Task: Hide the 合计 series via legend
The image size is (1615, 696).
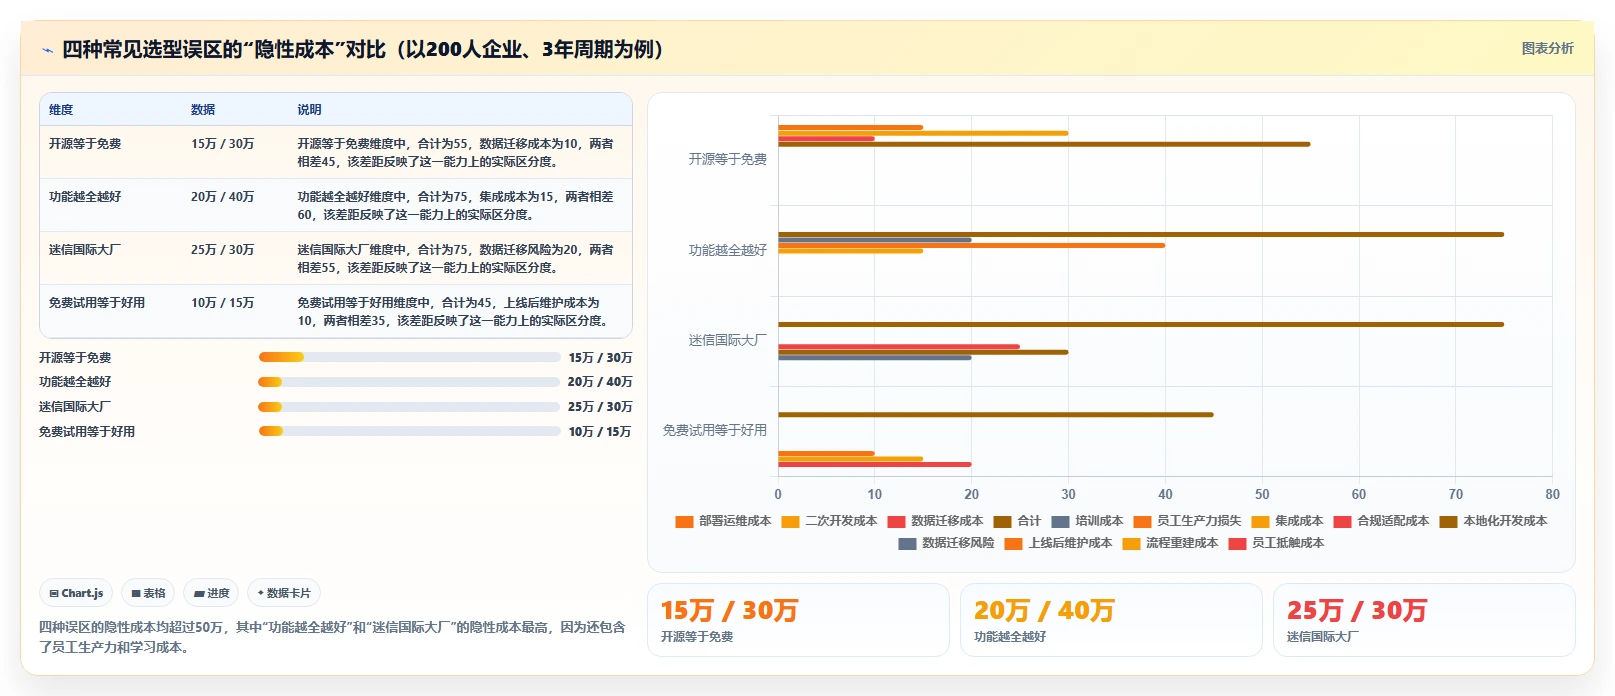Action: (x=1017, y=521)
